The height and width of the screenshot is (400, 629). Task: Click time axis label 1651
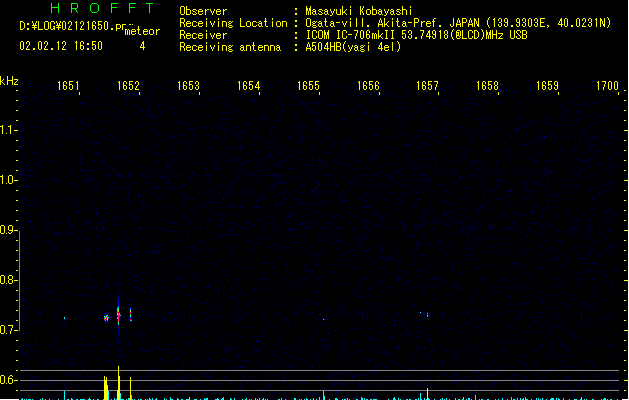click(68, 86)
